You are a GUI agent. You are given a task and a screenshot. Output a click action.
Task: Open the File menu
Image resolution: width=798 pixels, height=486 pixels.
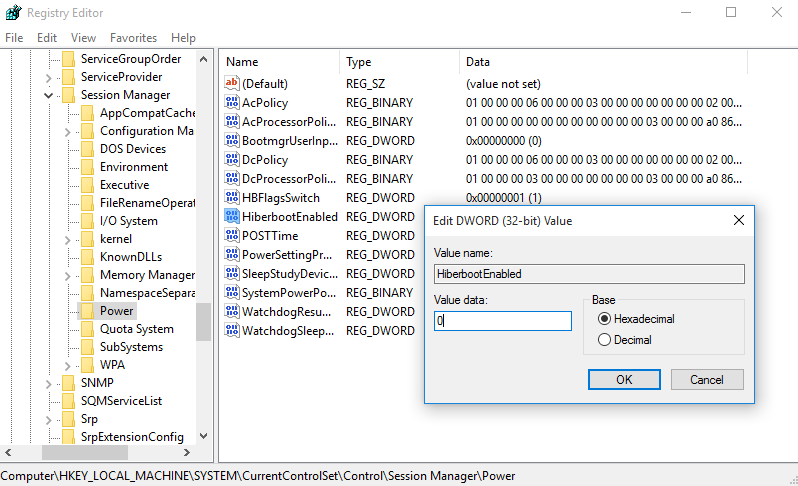click(x=14, y=38)
